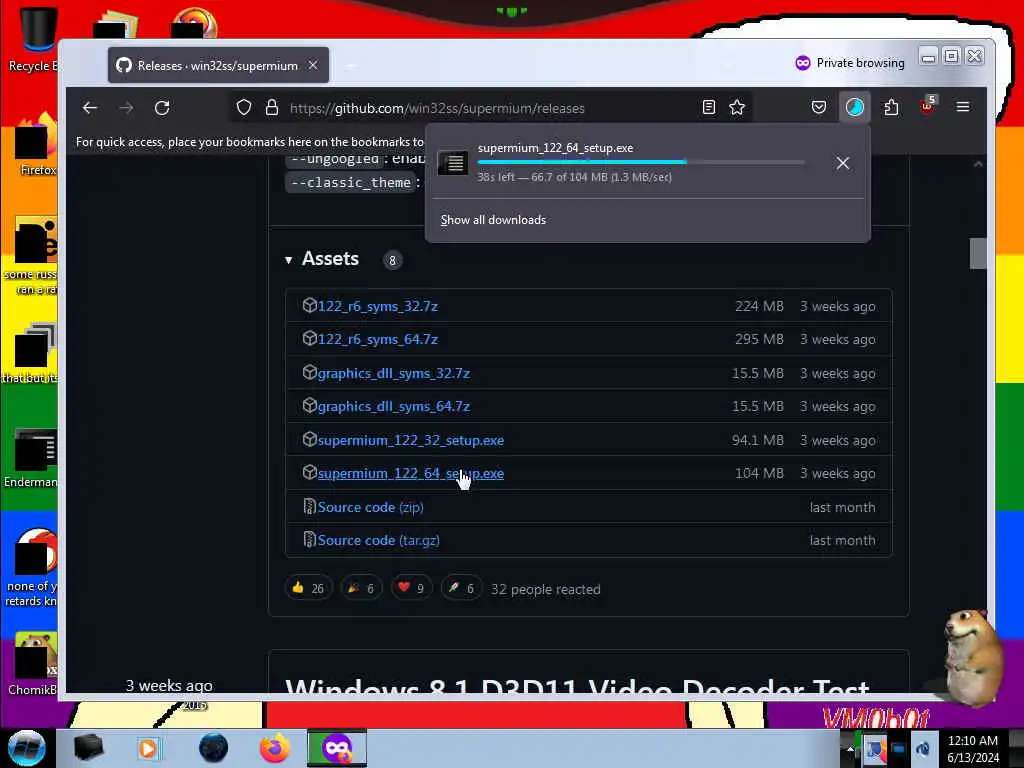The height and width of the screenshot is (768, 1024).
Task: Open the extensions puzzle icon
Action: point(891,107)
